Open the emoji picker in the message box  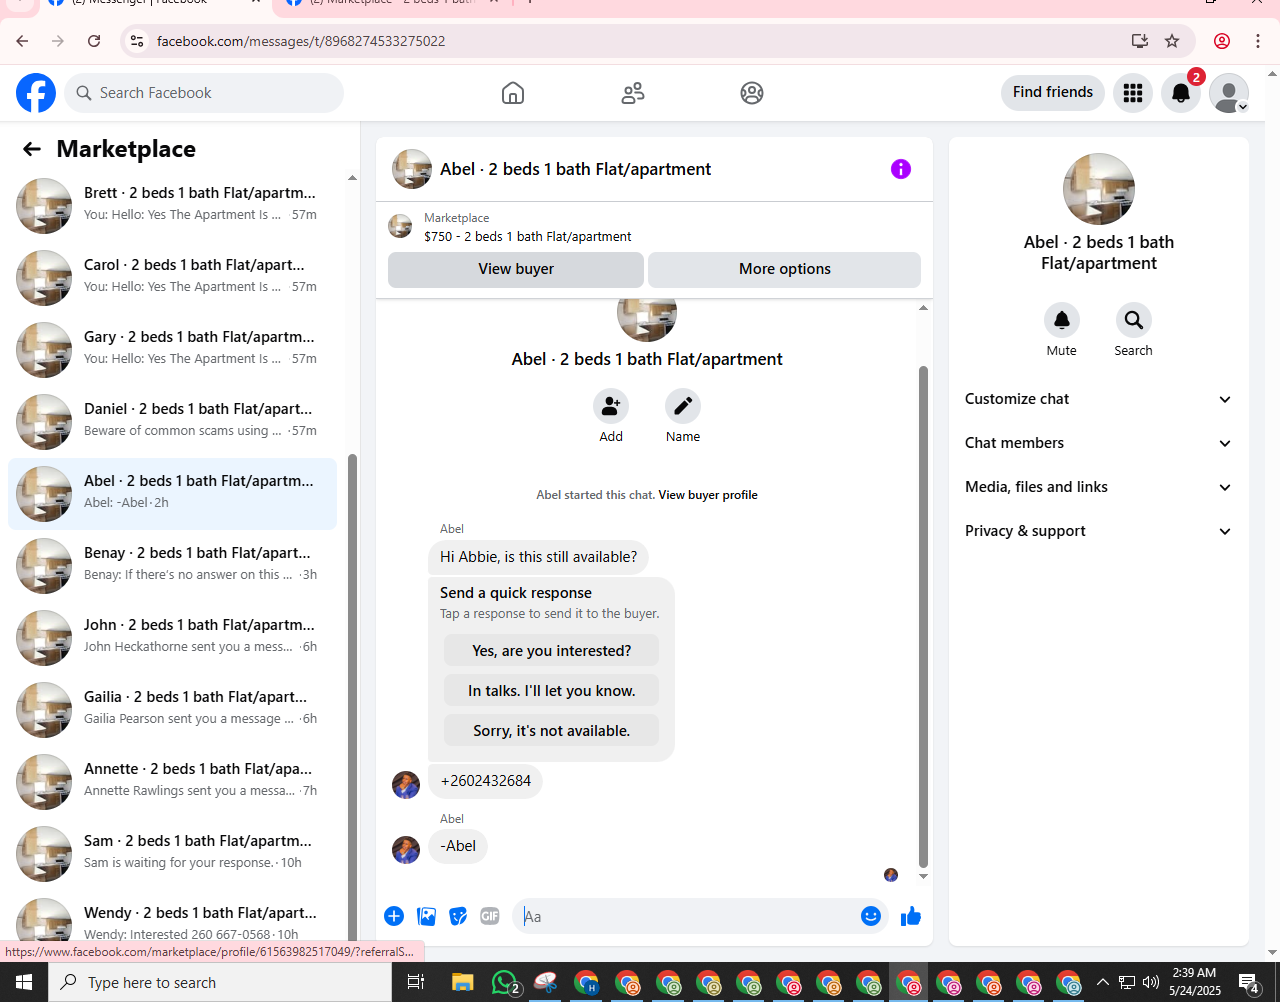(x=871, y=916)
